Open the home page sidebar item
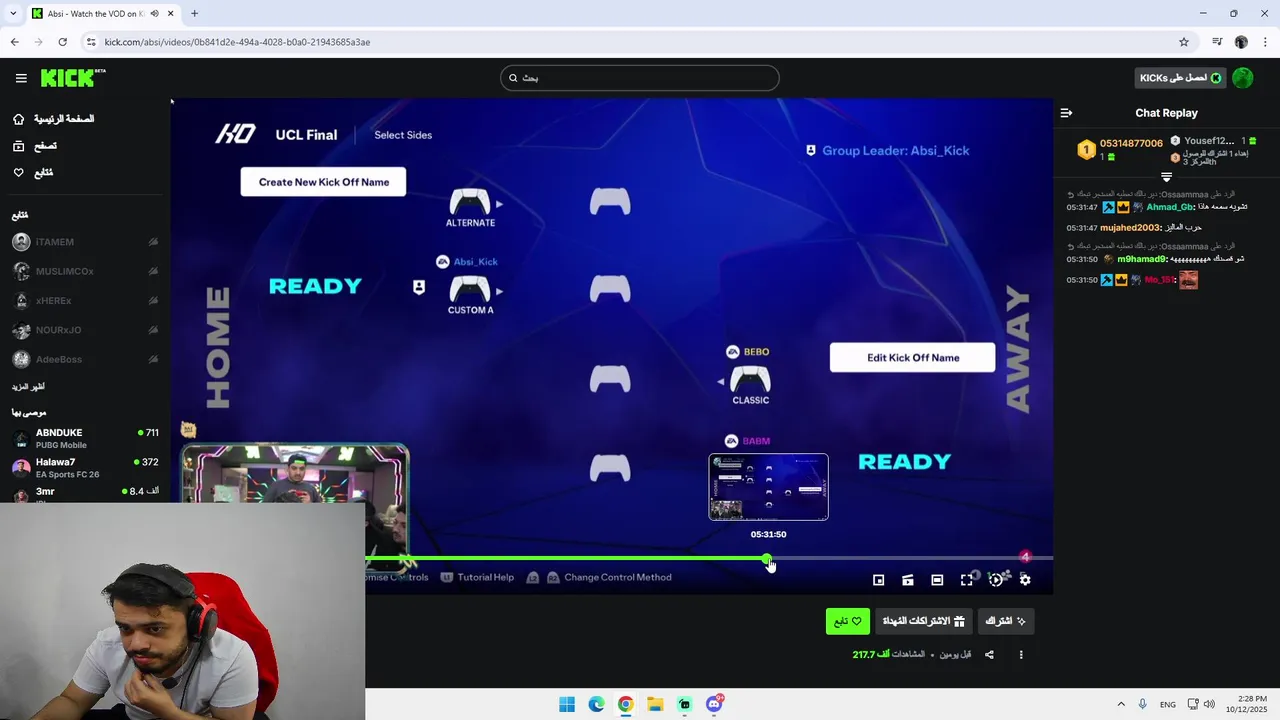Viewport: 1280px width, 720px height. pyautogui.click(x=53, y=119)
